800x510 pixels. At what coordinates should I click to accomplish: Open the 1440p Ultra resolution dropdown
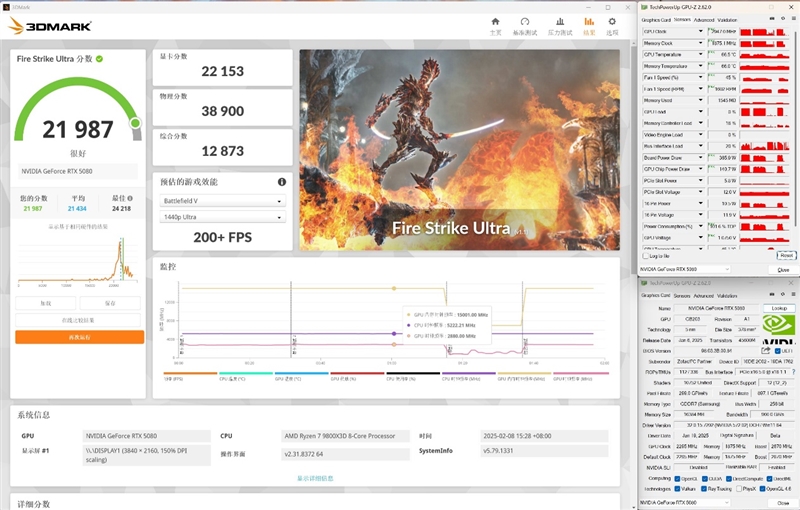223,217
